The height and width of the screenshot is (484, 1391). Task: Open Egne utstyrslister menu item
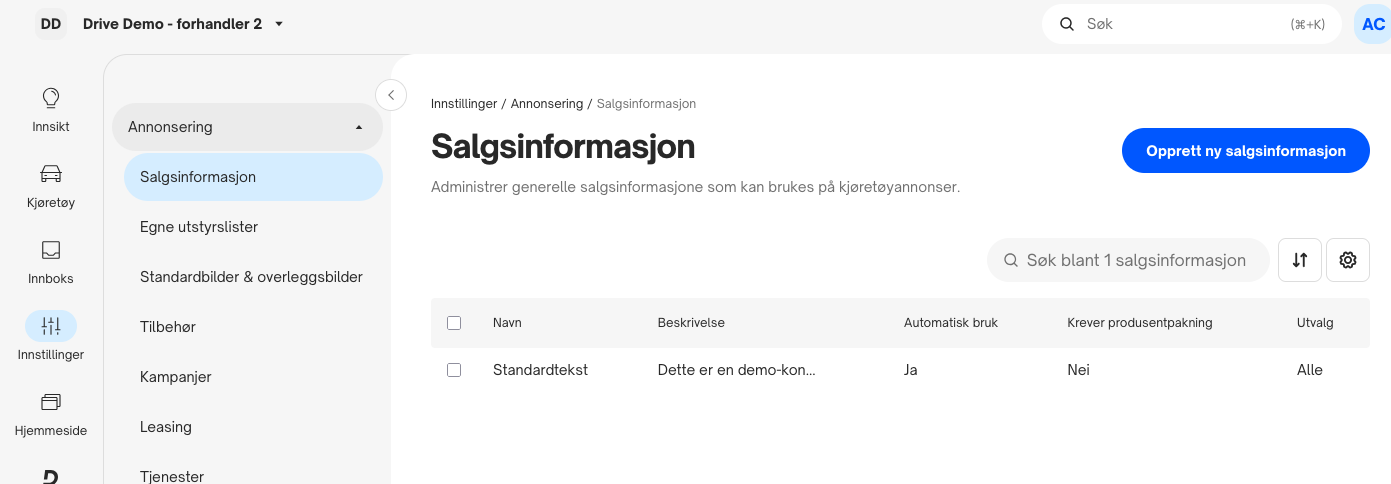[x=199, y=227]
